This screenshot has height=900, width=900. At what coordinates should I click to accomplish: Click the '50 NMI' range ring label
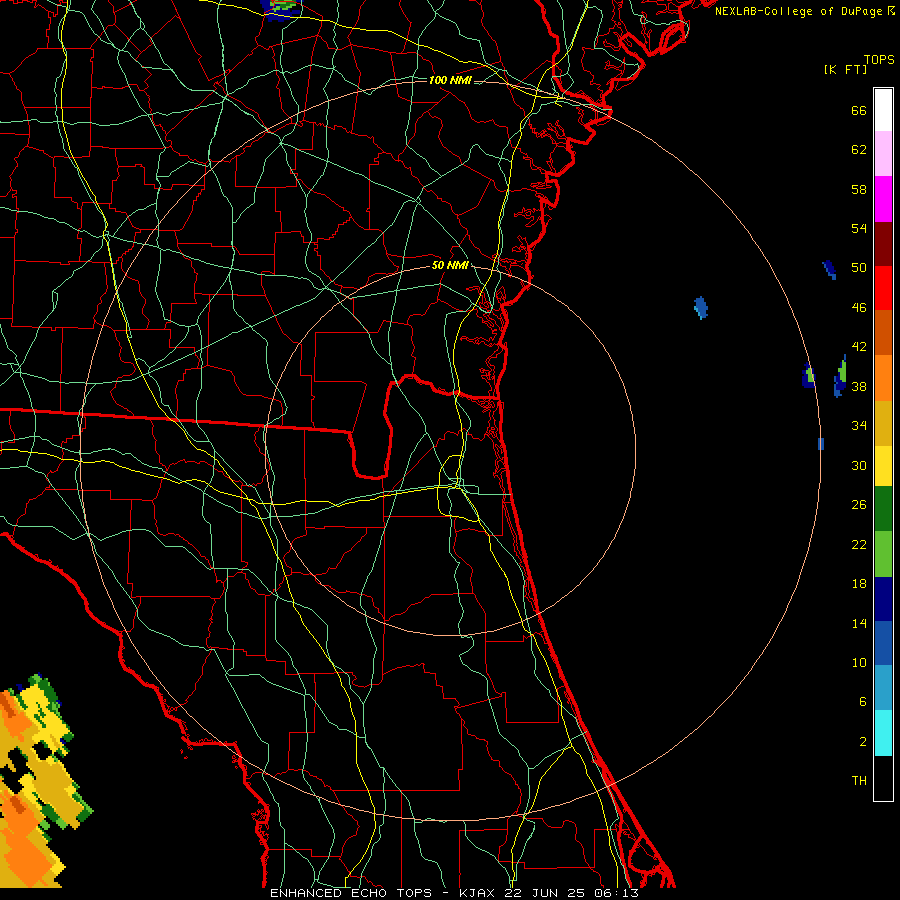[x=451, y=265]
